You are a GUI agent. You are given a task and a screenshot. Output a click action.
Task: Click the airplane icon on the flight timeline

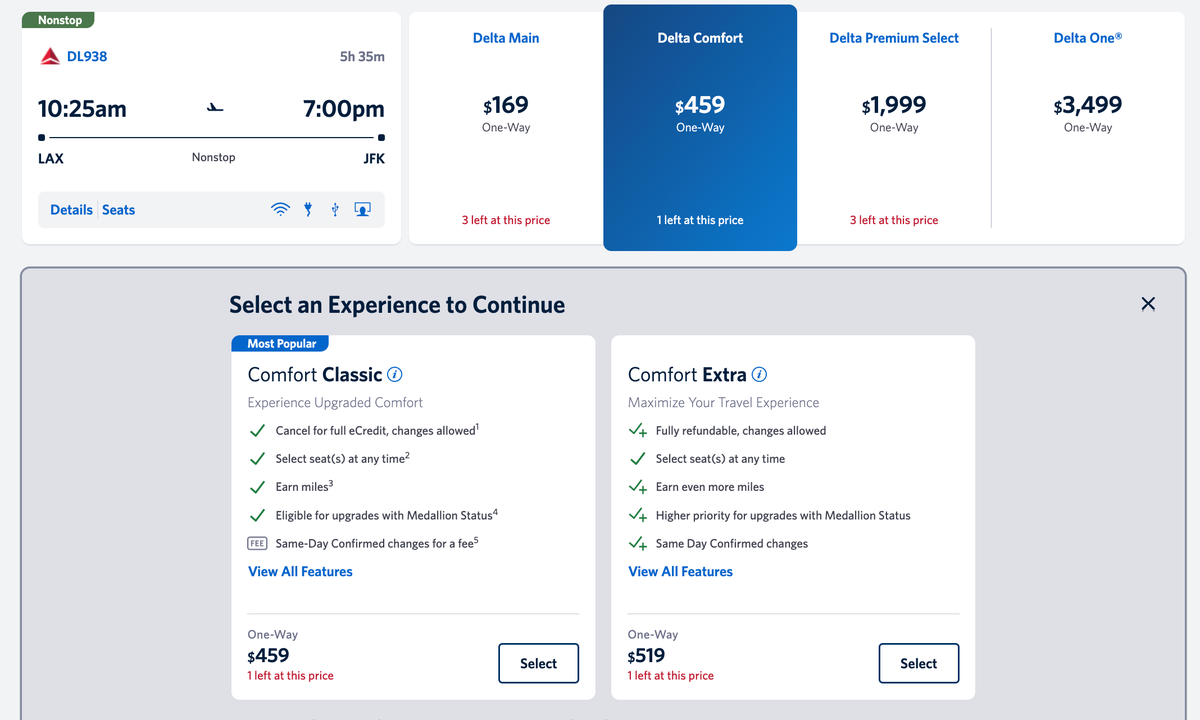pos(213,110)
